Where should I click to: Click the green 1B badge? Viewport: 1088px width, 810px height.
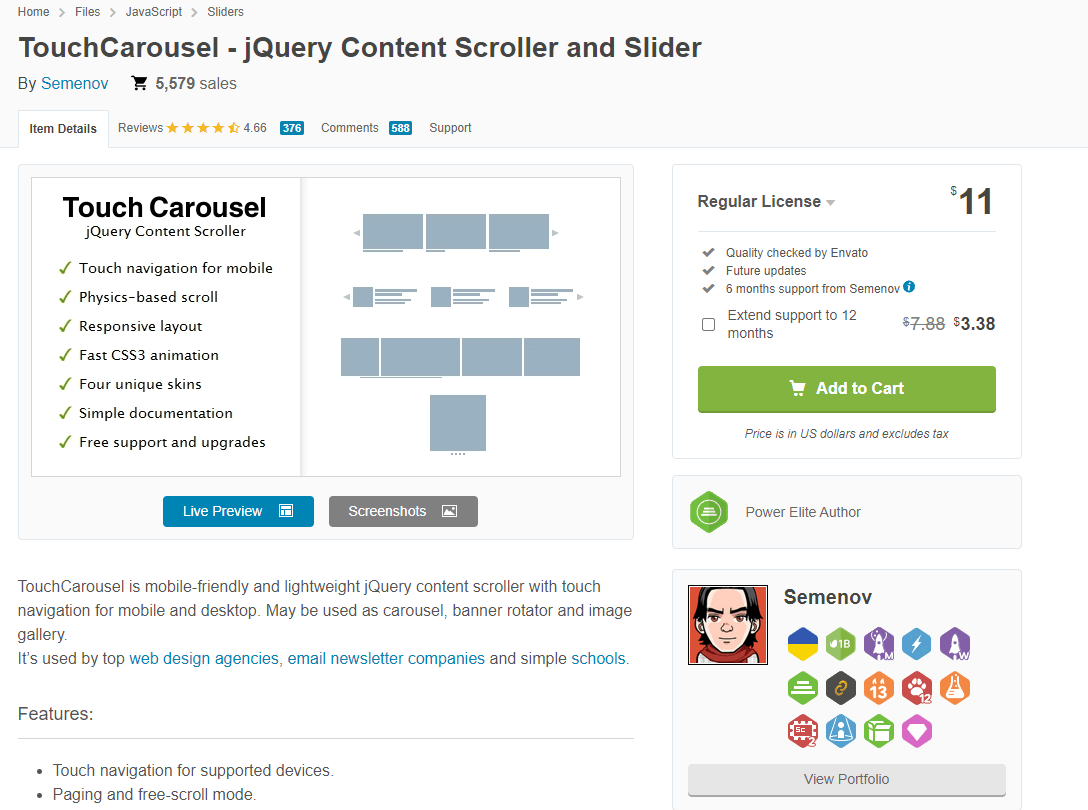click(x=841, y=645)
